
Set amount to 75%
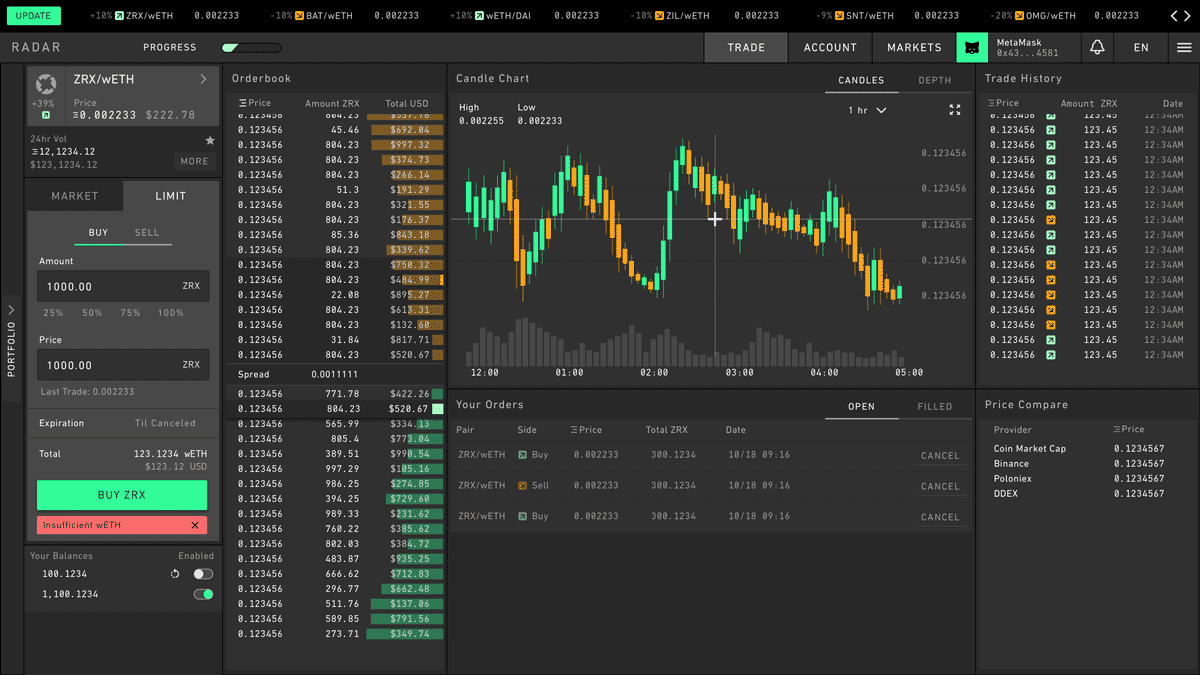[130, 313]
